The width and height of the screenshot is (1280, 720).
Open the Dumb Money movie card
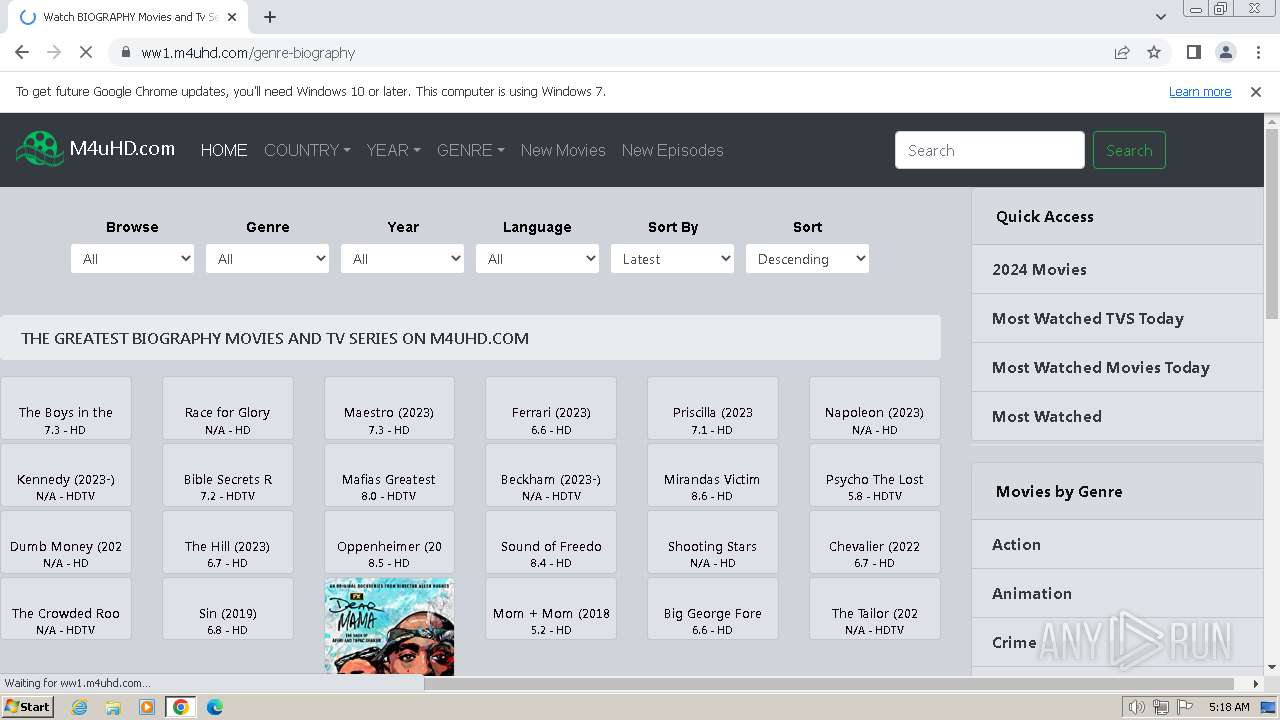(66, 542)
